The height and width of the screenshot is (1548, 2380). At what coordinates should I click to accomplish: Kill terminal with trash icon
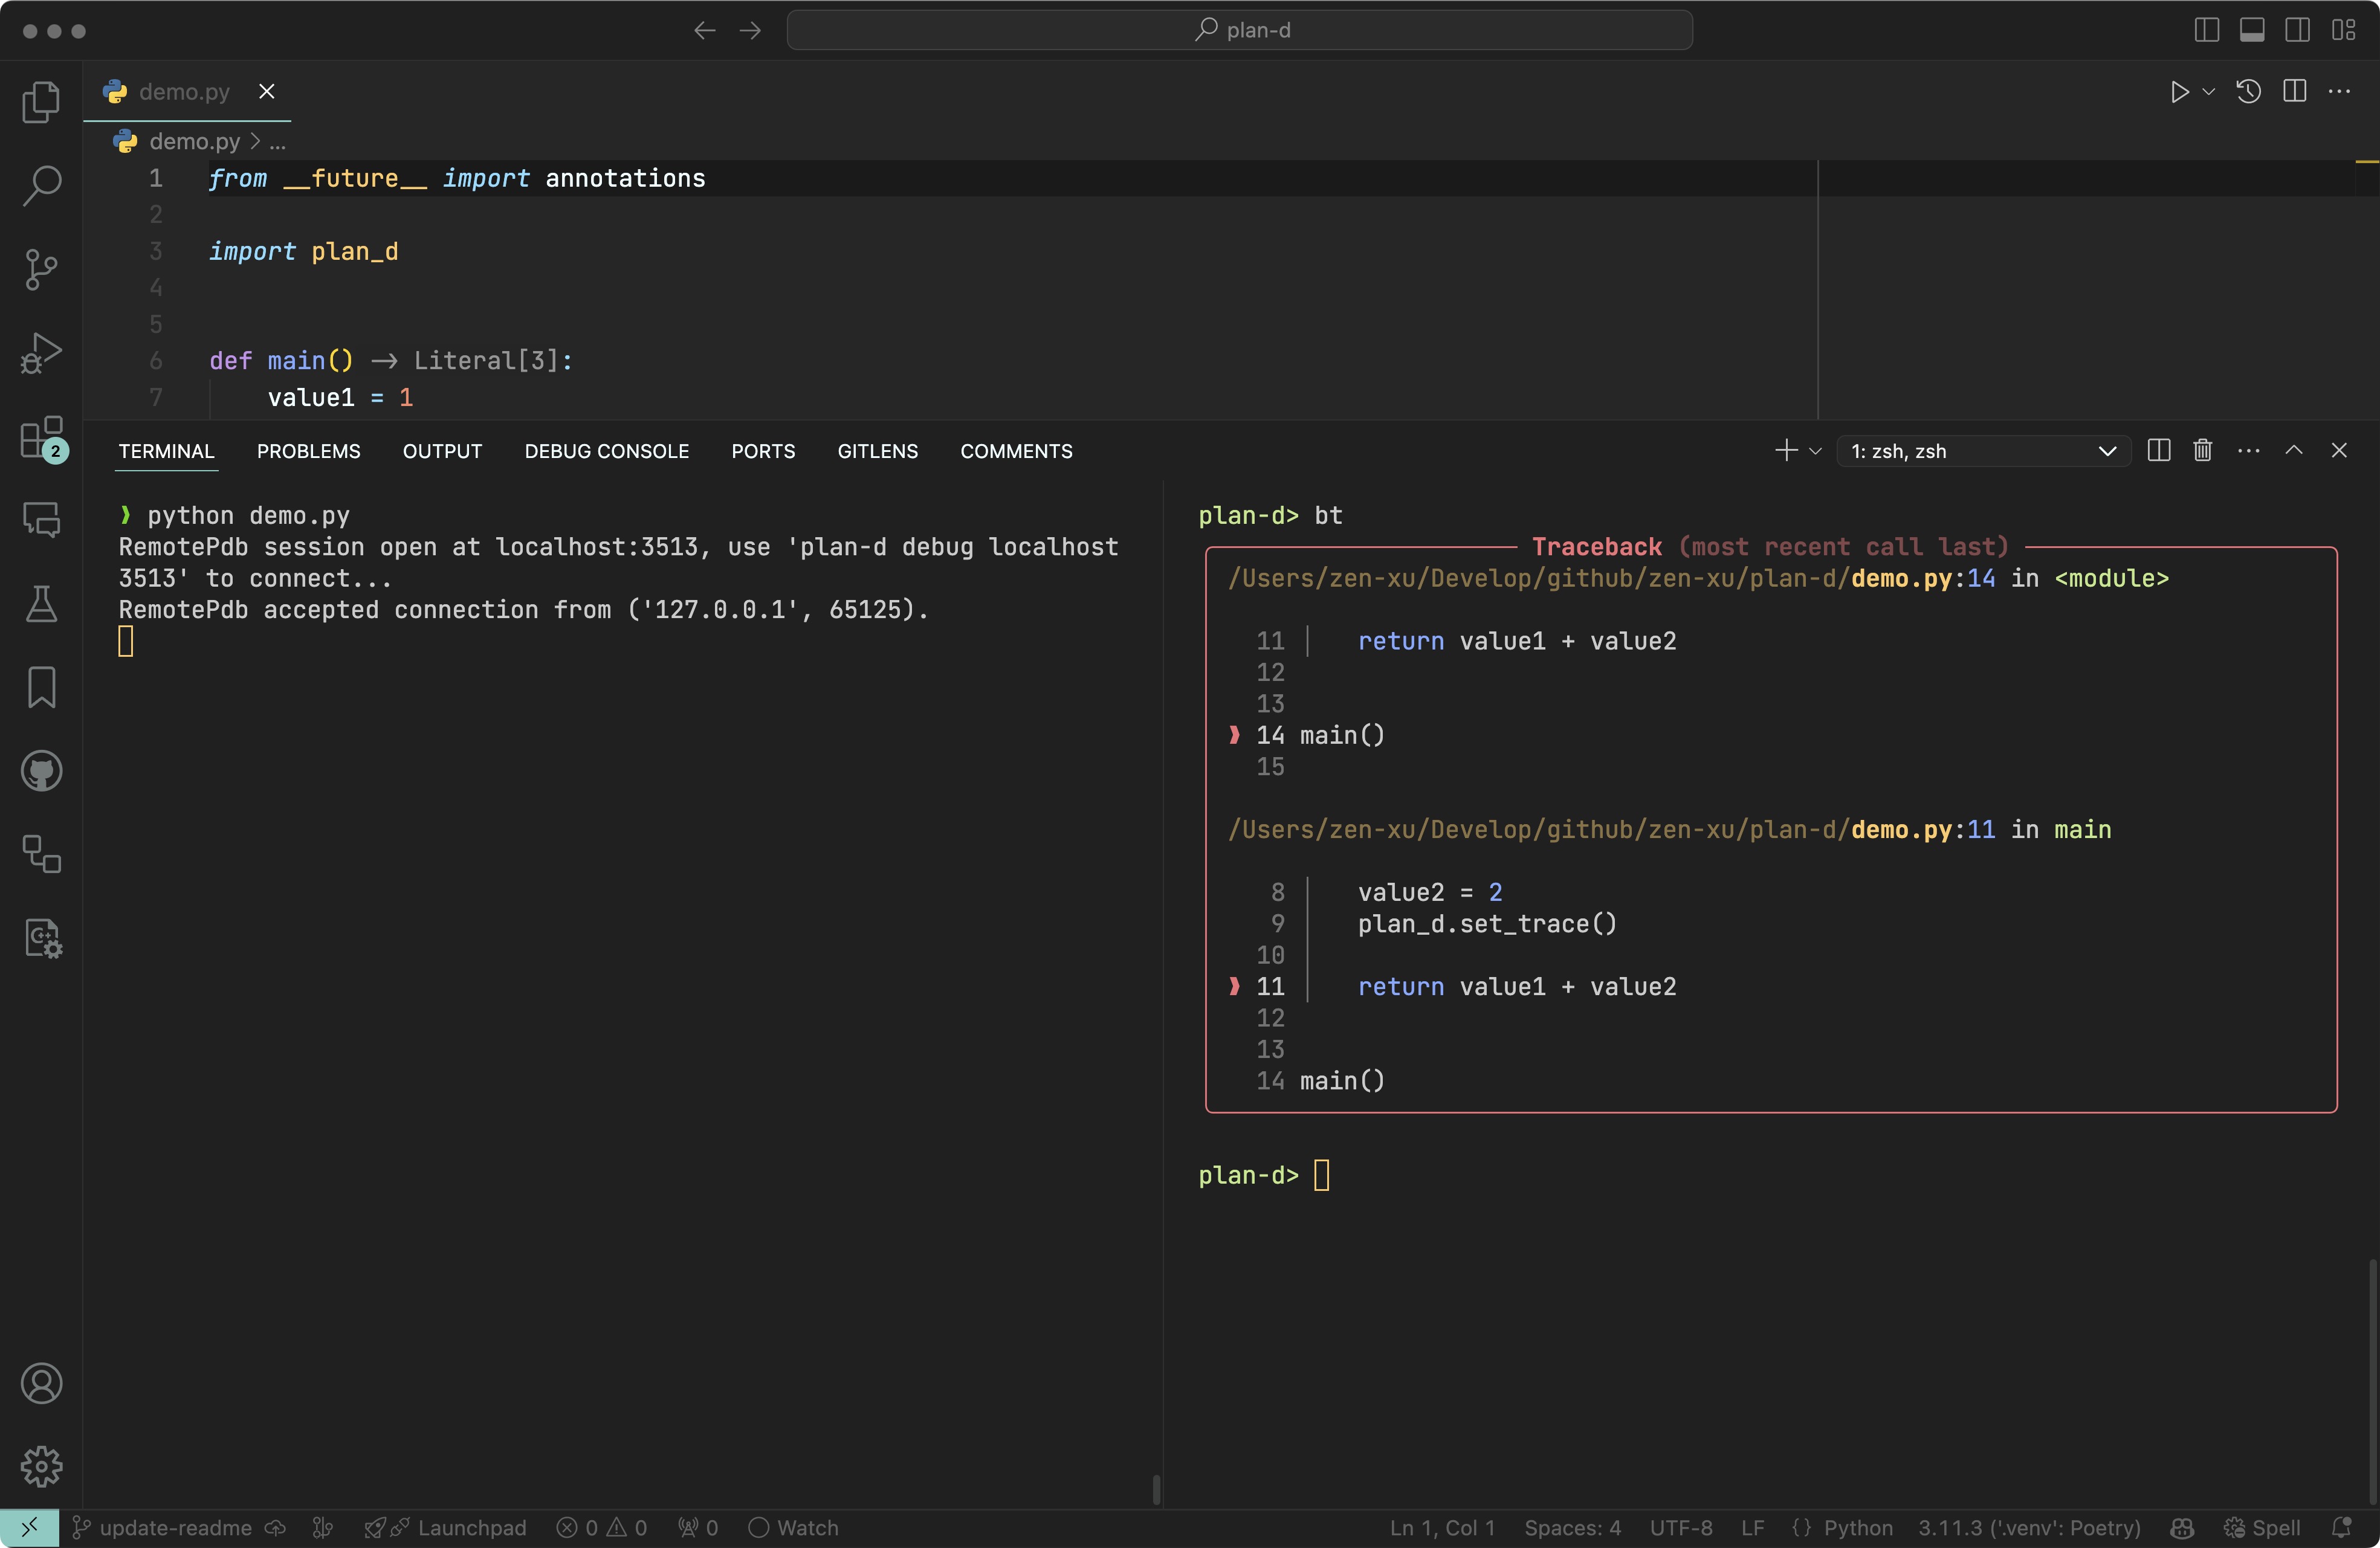[2202, 451]
